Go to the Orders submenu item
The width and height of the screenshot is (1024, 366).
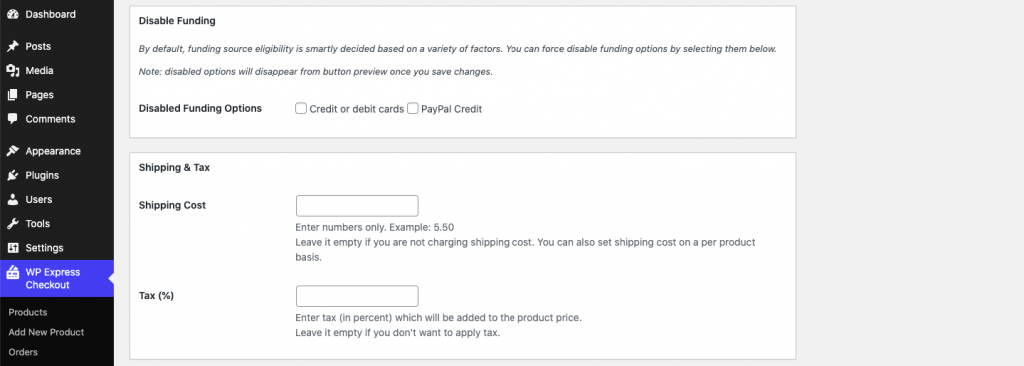point(23,352)
